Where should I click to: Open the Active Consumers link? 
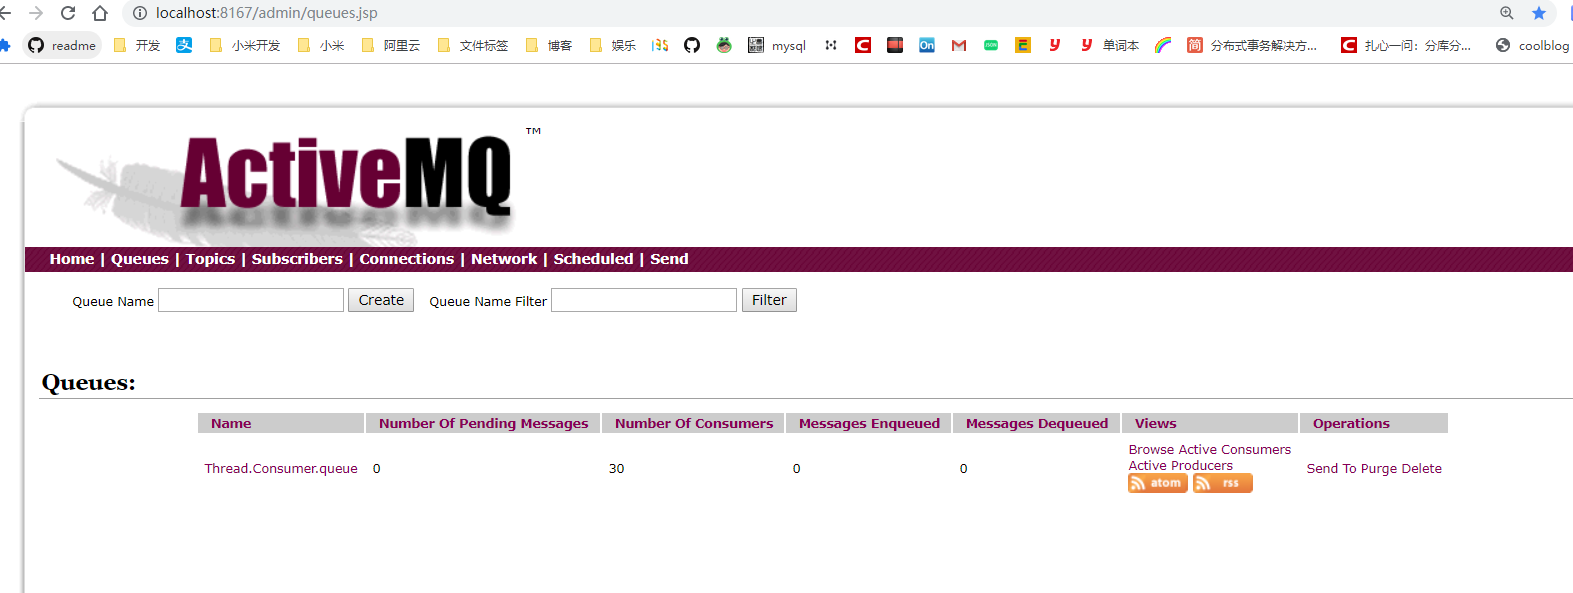click(x=1235, y=450)
